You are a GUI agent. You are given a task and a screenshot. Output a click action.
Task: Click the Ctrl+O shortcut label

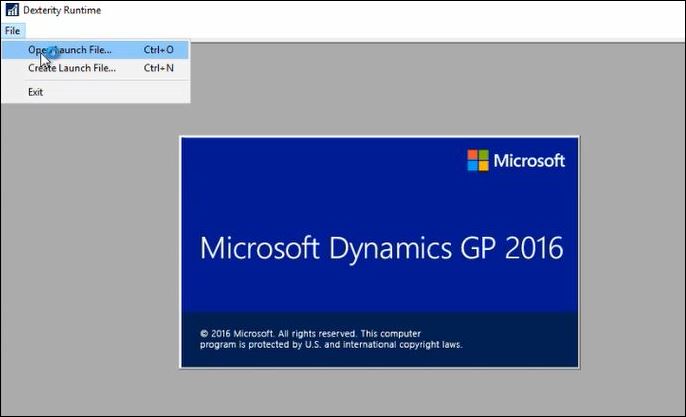158,49
